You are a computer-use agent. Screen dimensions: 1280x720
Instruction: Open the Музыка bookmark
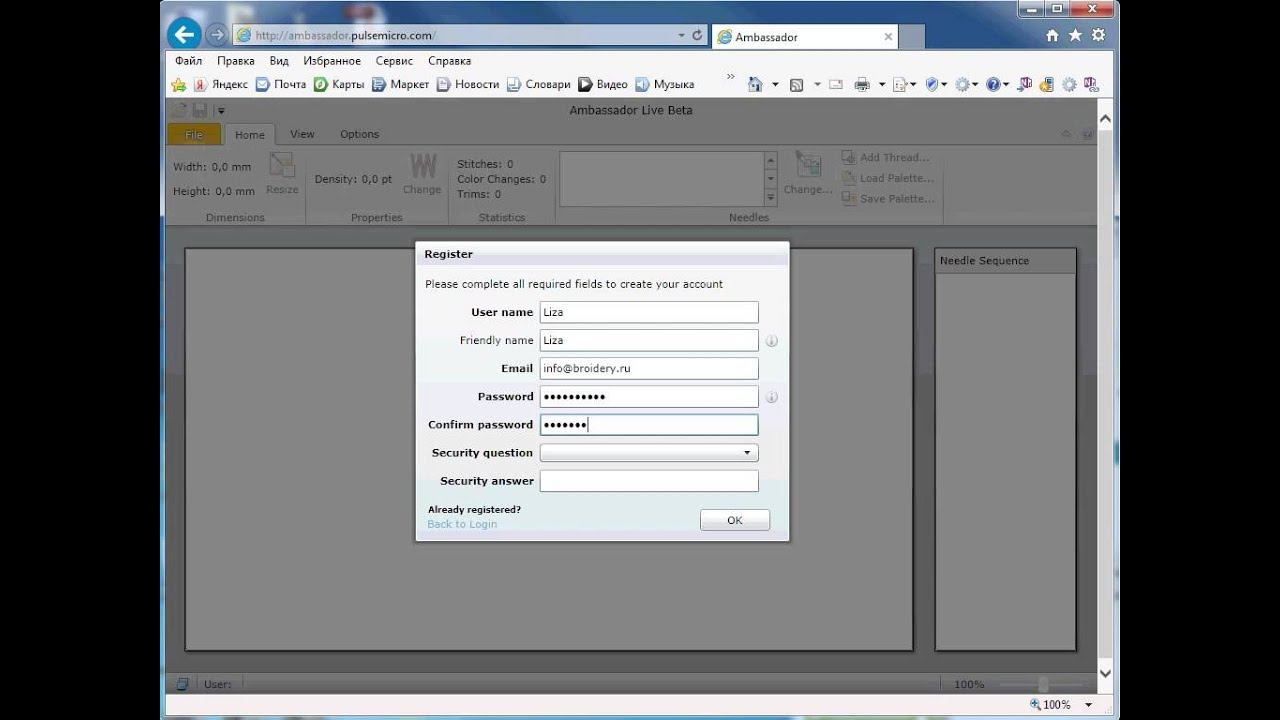click(665, 84)
